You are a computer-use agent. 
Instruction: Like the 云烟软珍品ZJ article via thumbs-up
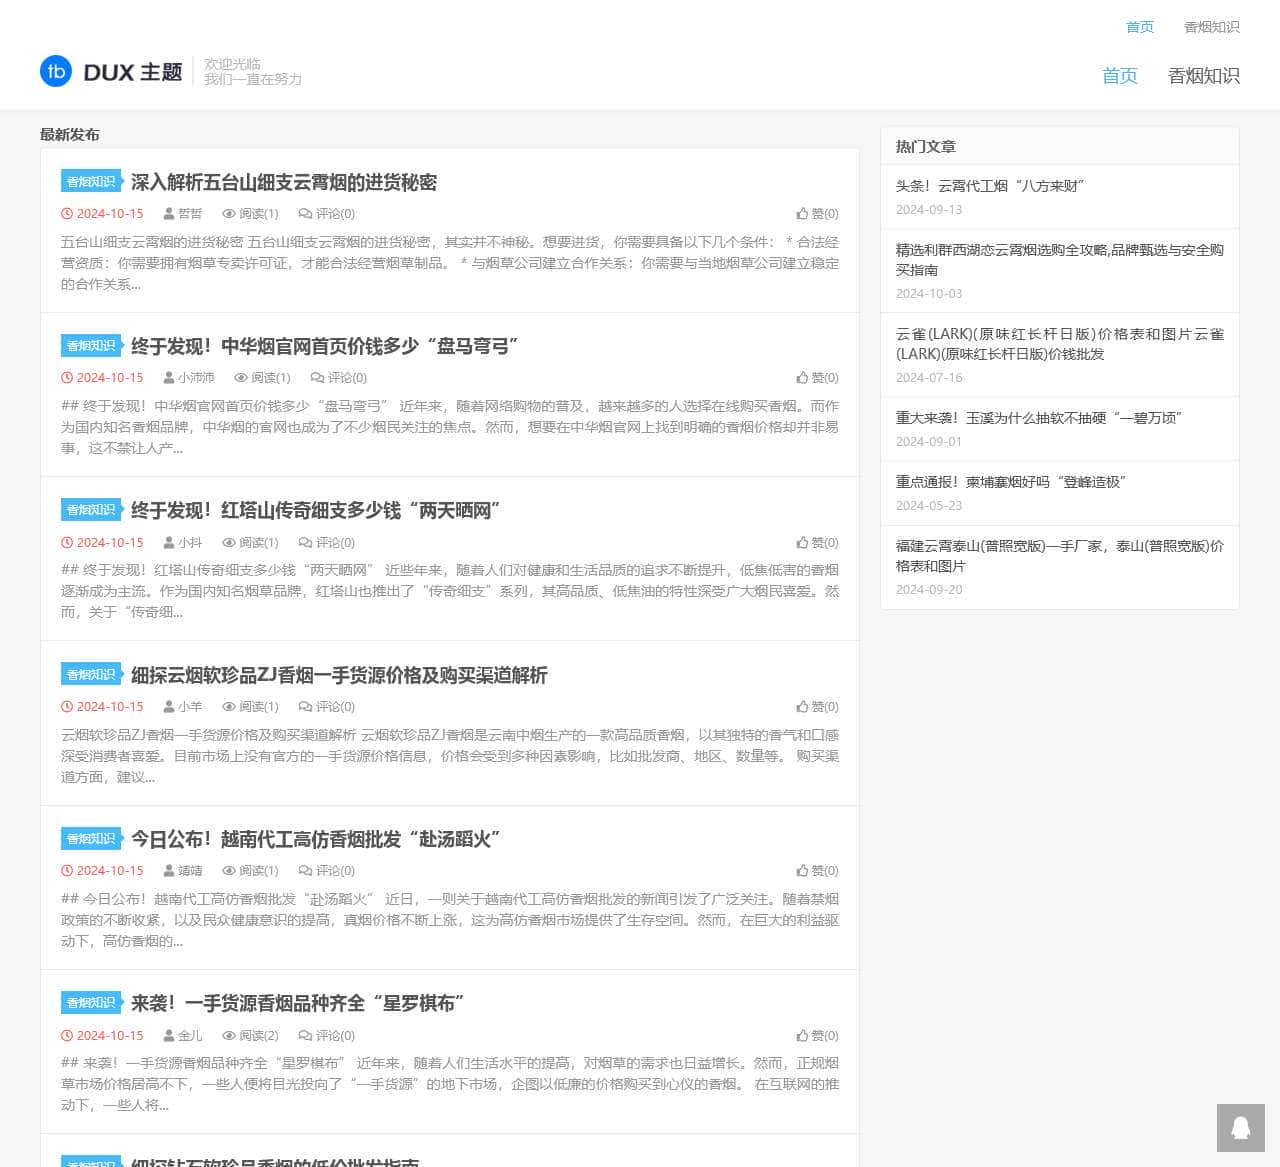(802, 707)
